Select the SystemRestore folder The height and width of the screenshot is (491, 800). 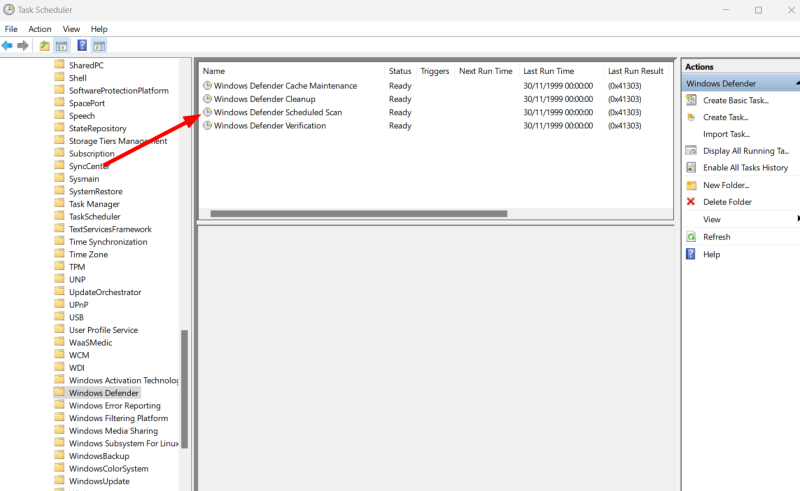point(96,191)
